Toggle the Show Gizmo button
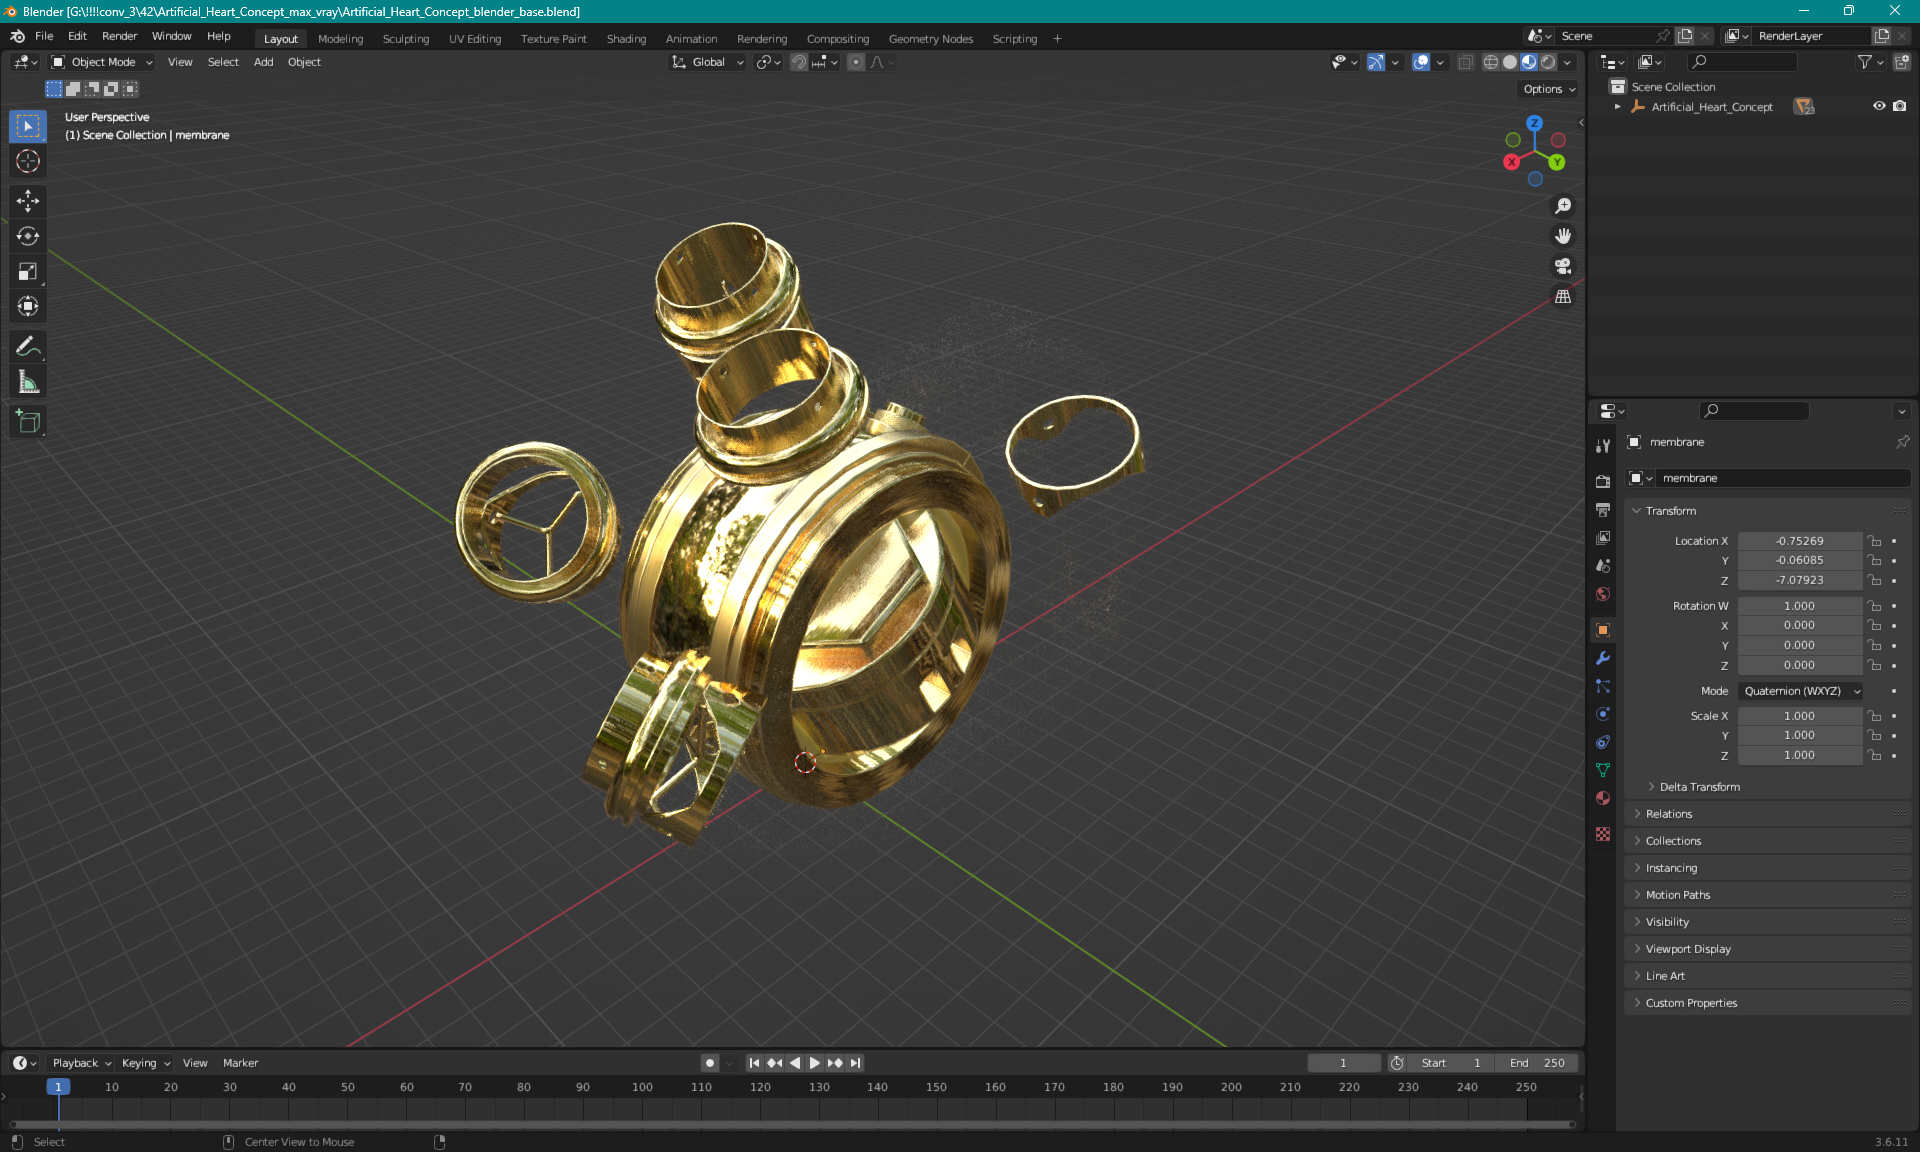 coord(1376,62)
